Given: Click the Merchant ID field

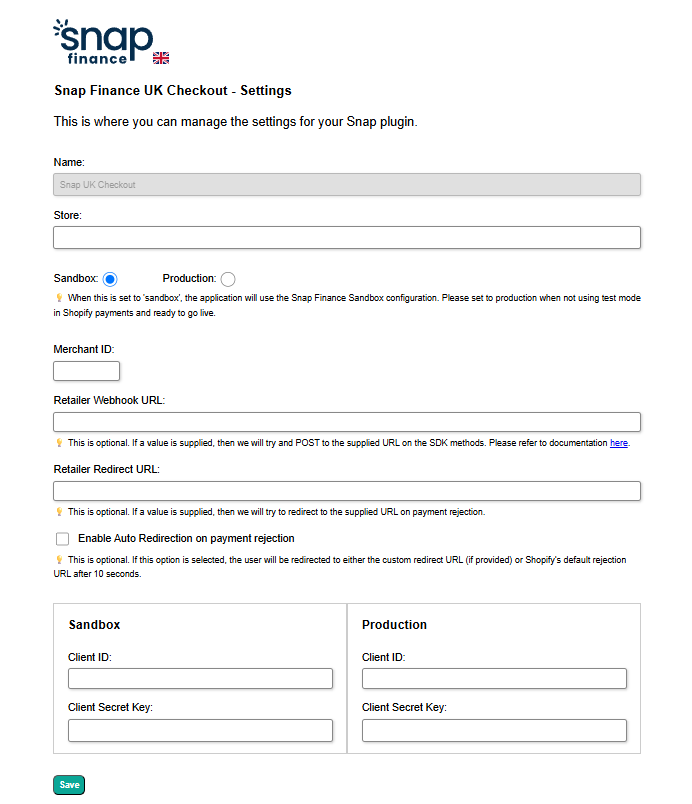Looking at the screenshot, I should click(87, 371).
